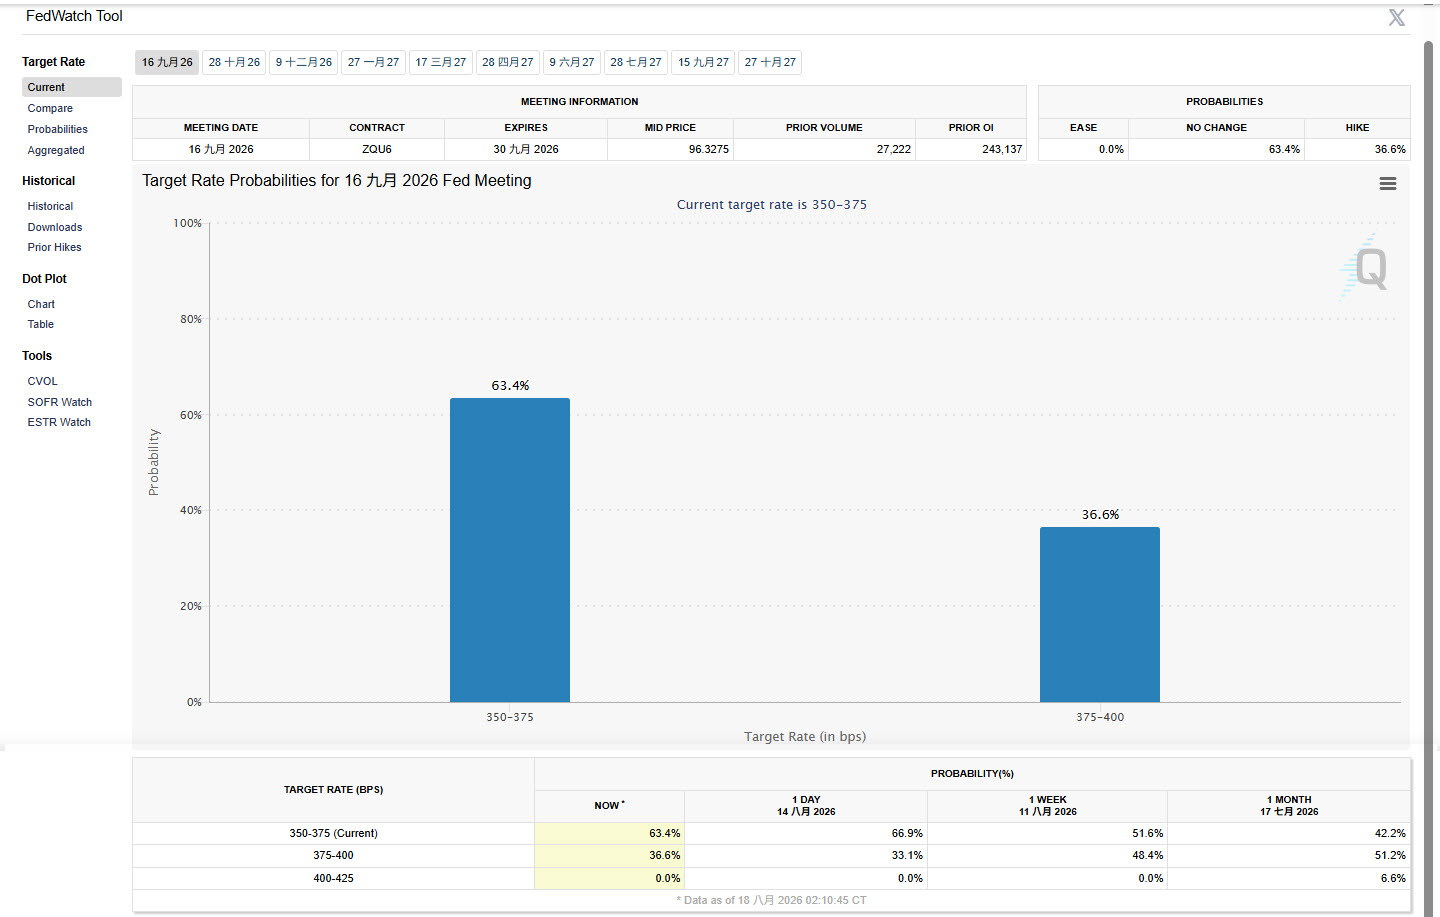The image size is (1440, 917).
Task: Select the 28 十月 26 meeting tab
Action: [x=234, y=62]
